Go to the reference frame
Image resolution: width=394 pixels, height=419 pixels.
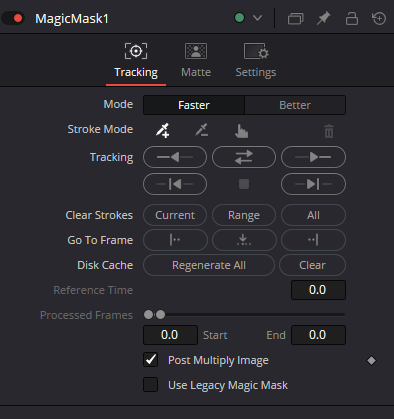(x=244, y=240)
